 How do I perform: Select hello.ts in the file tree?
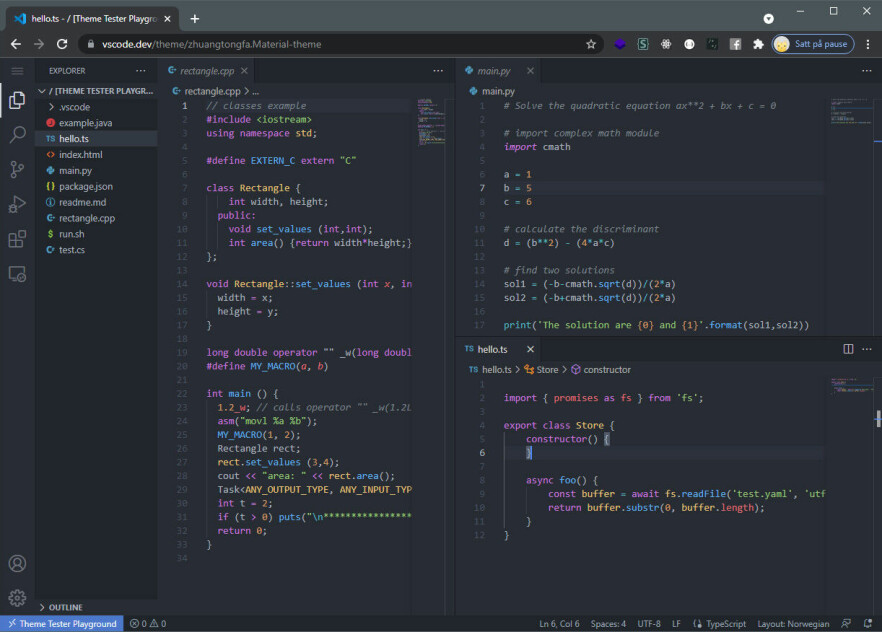(96, 138)
